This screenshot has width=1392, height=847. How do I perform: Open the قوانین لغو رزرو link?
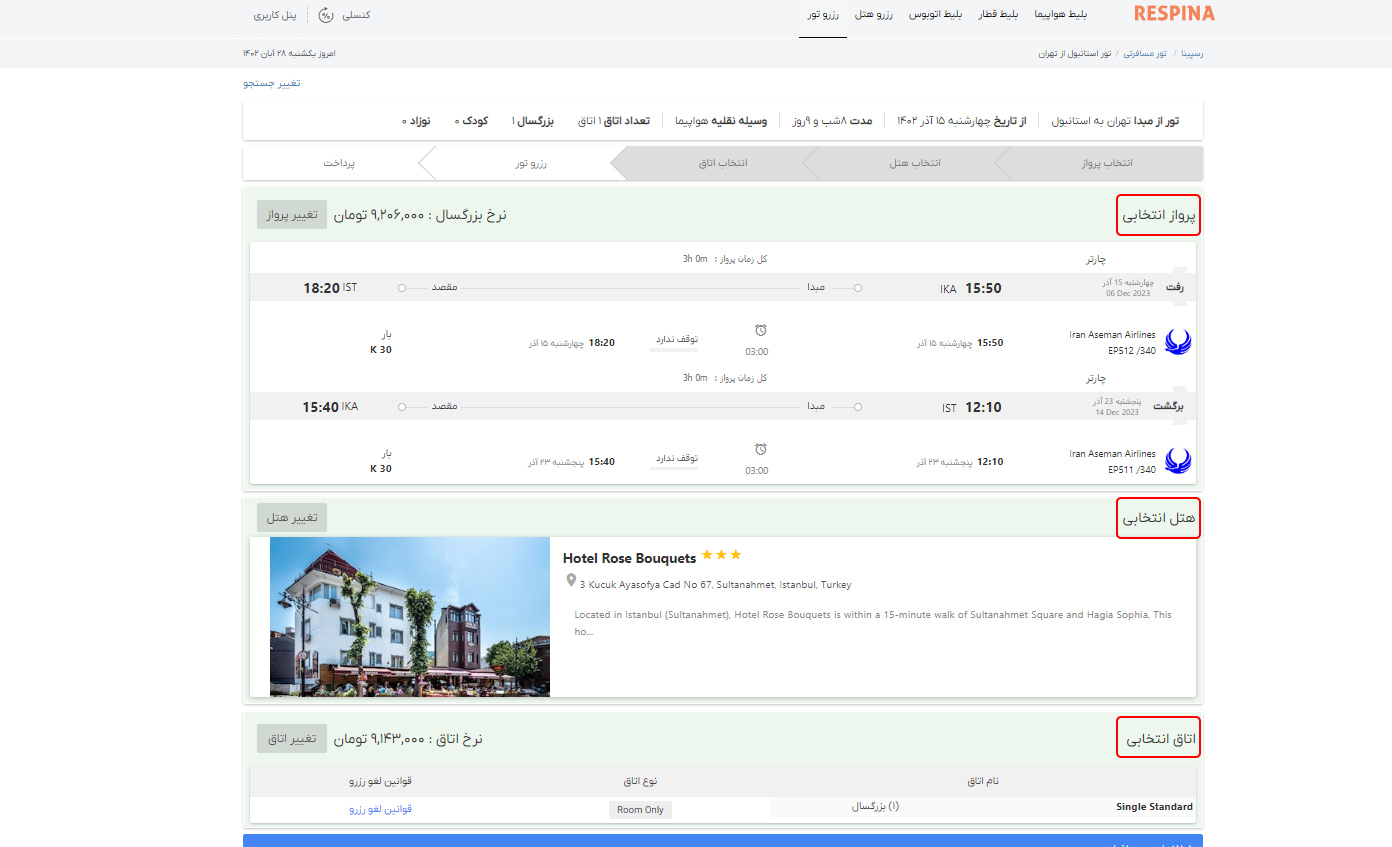click(x=380, y=809)
